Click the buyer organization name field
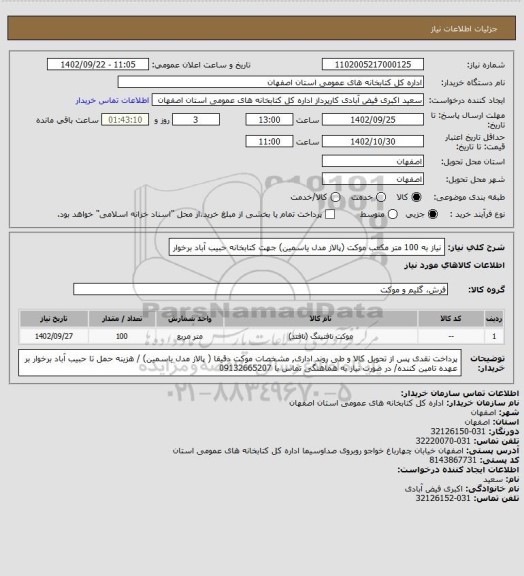 click(x=270, y=82)
